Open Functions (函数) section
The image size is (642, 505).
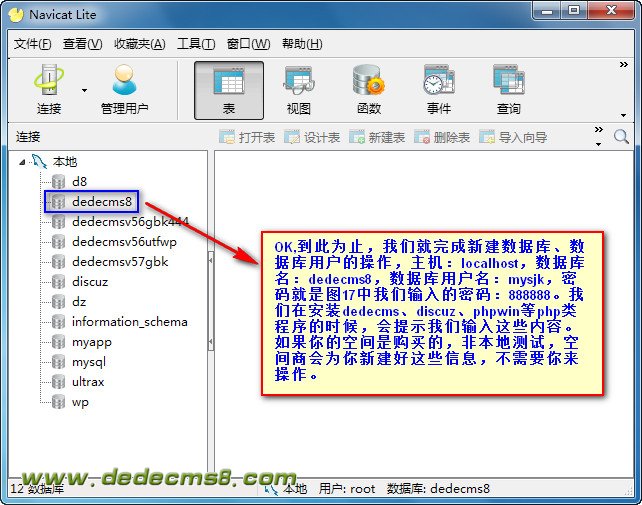click(368, 90)
